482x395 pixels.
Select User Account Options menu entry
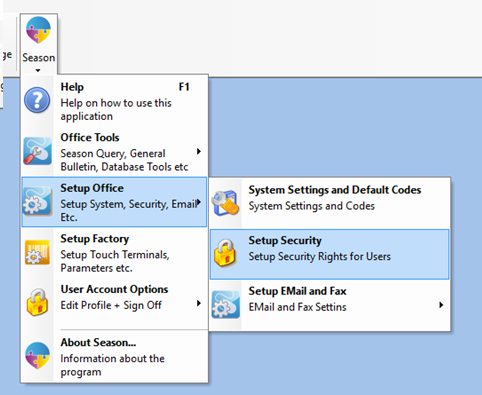[x=114, y=303]
